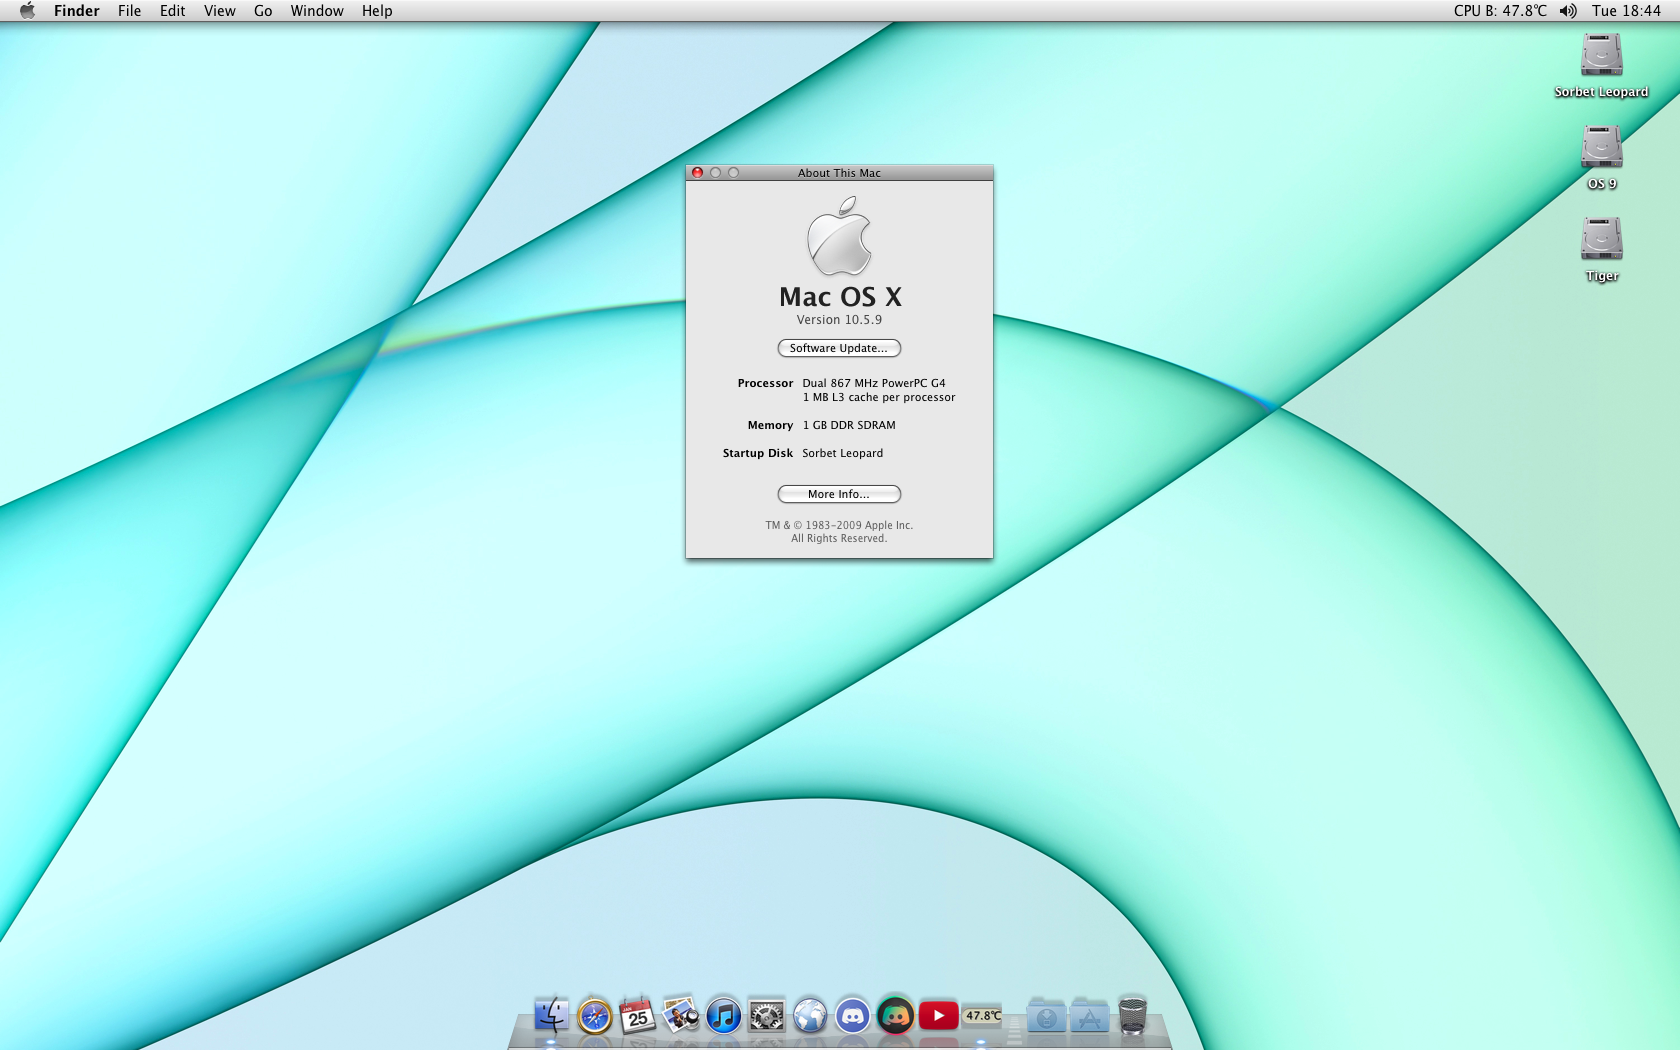The width and height of the screenshot is (1680, 1050).
Task: Open the File menu
Action: 130,11
